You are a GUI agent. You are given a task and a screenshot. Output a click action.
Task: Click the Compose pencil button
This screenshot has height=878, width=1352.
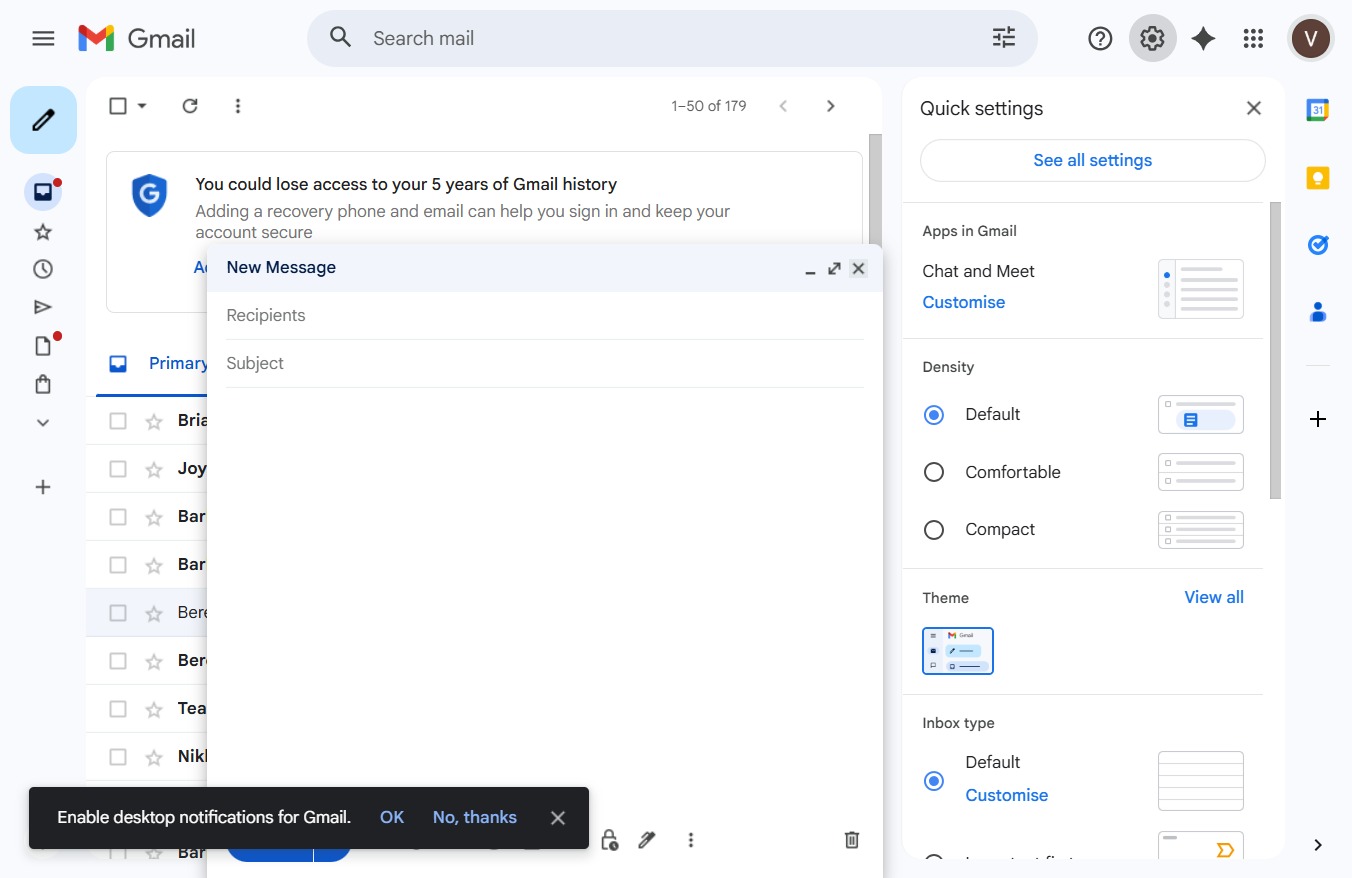click(x=43, y=120)
